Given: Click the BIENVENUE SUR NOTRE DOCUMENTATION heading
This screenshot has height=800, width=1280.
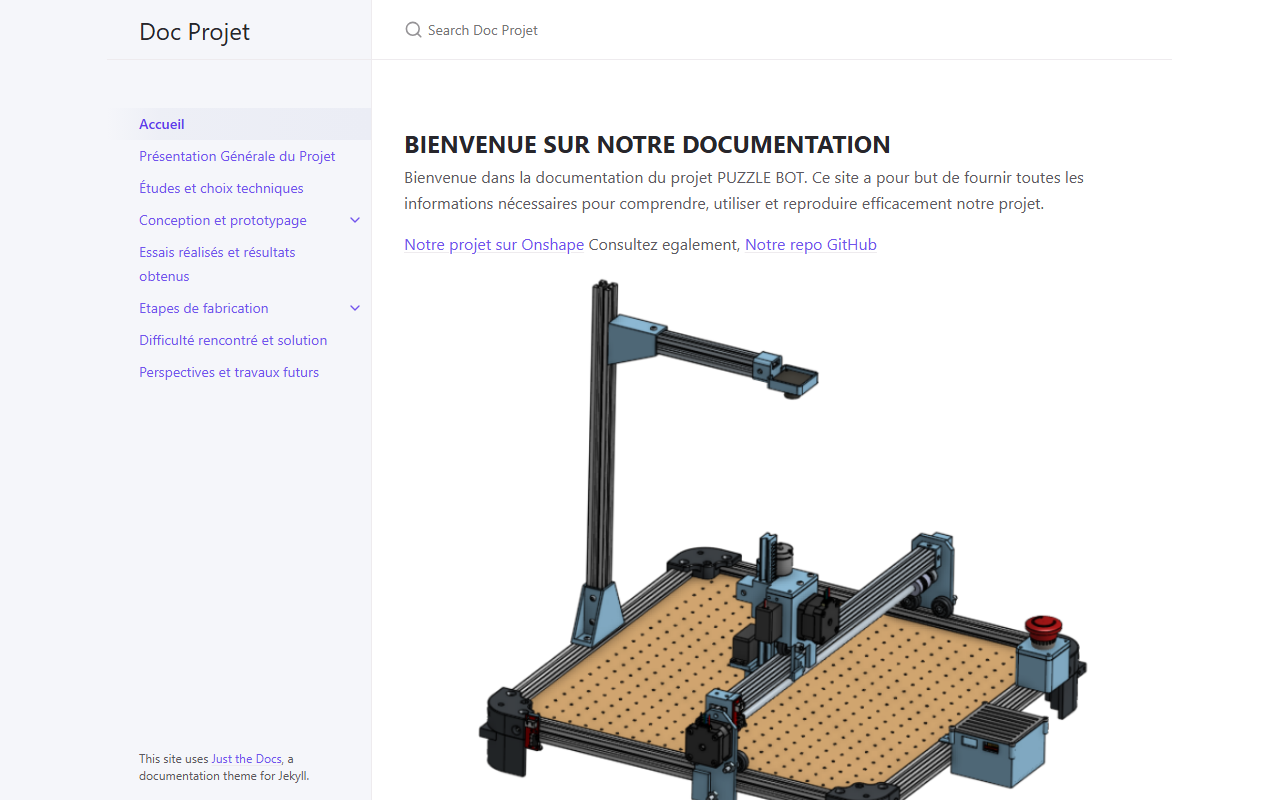Looking at the screenshot, I should tap(647, 144).
